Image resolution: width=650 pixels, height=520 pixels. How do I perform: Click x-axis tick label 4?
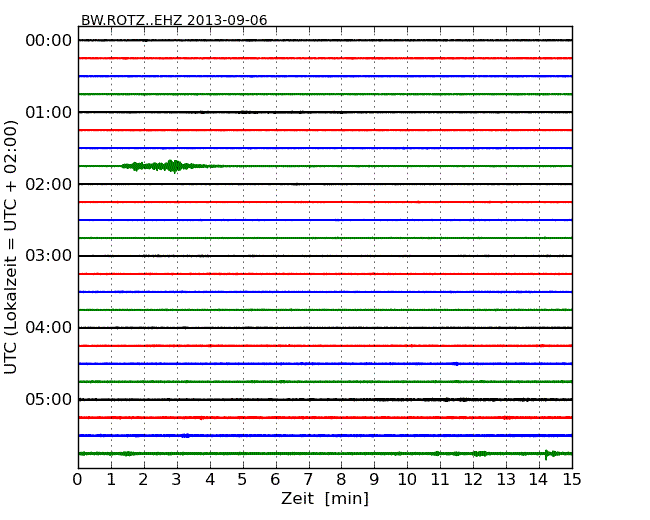coord(209,480)
